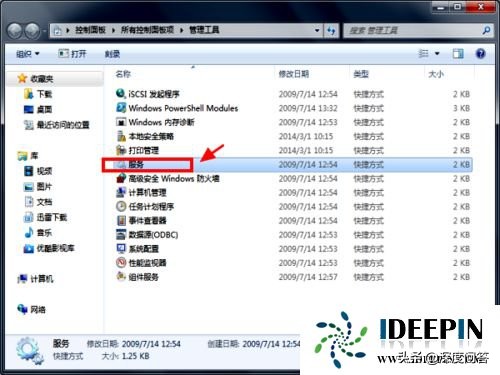
Task: Click the 刻录 toolbar button
Action: [112, 54]
